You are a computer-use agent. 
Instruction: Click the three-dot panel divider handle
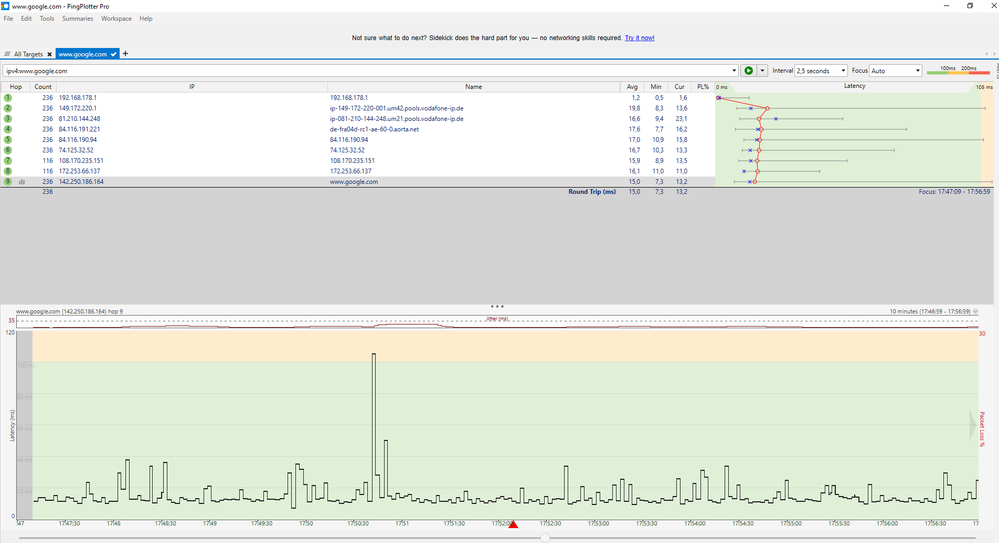(x=497, y=306)
